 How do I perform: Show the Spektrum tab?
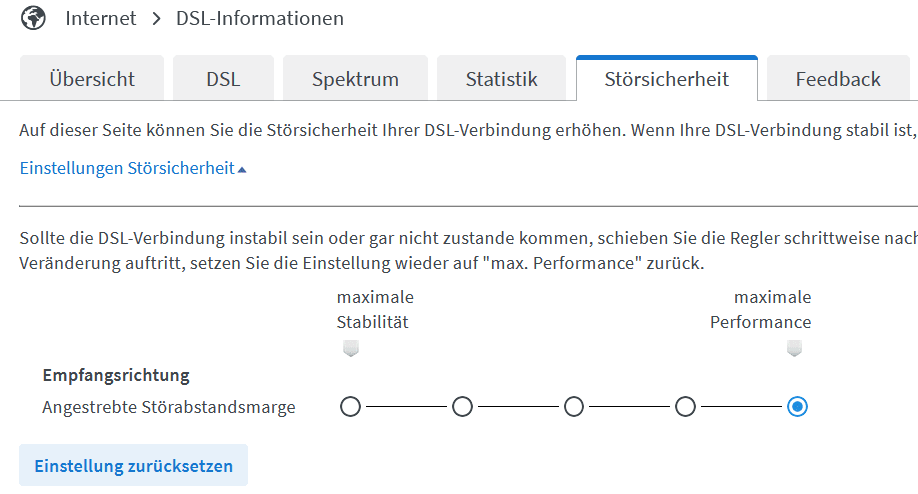(355, 79)
